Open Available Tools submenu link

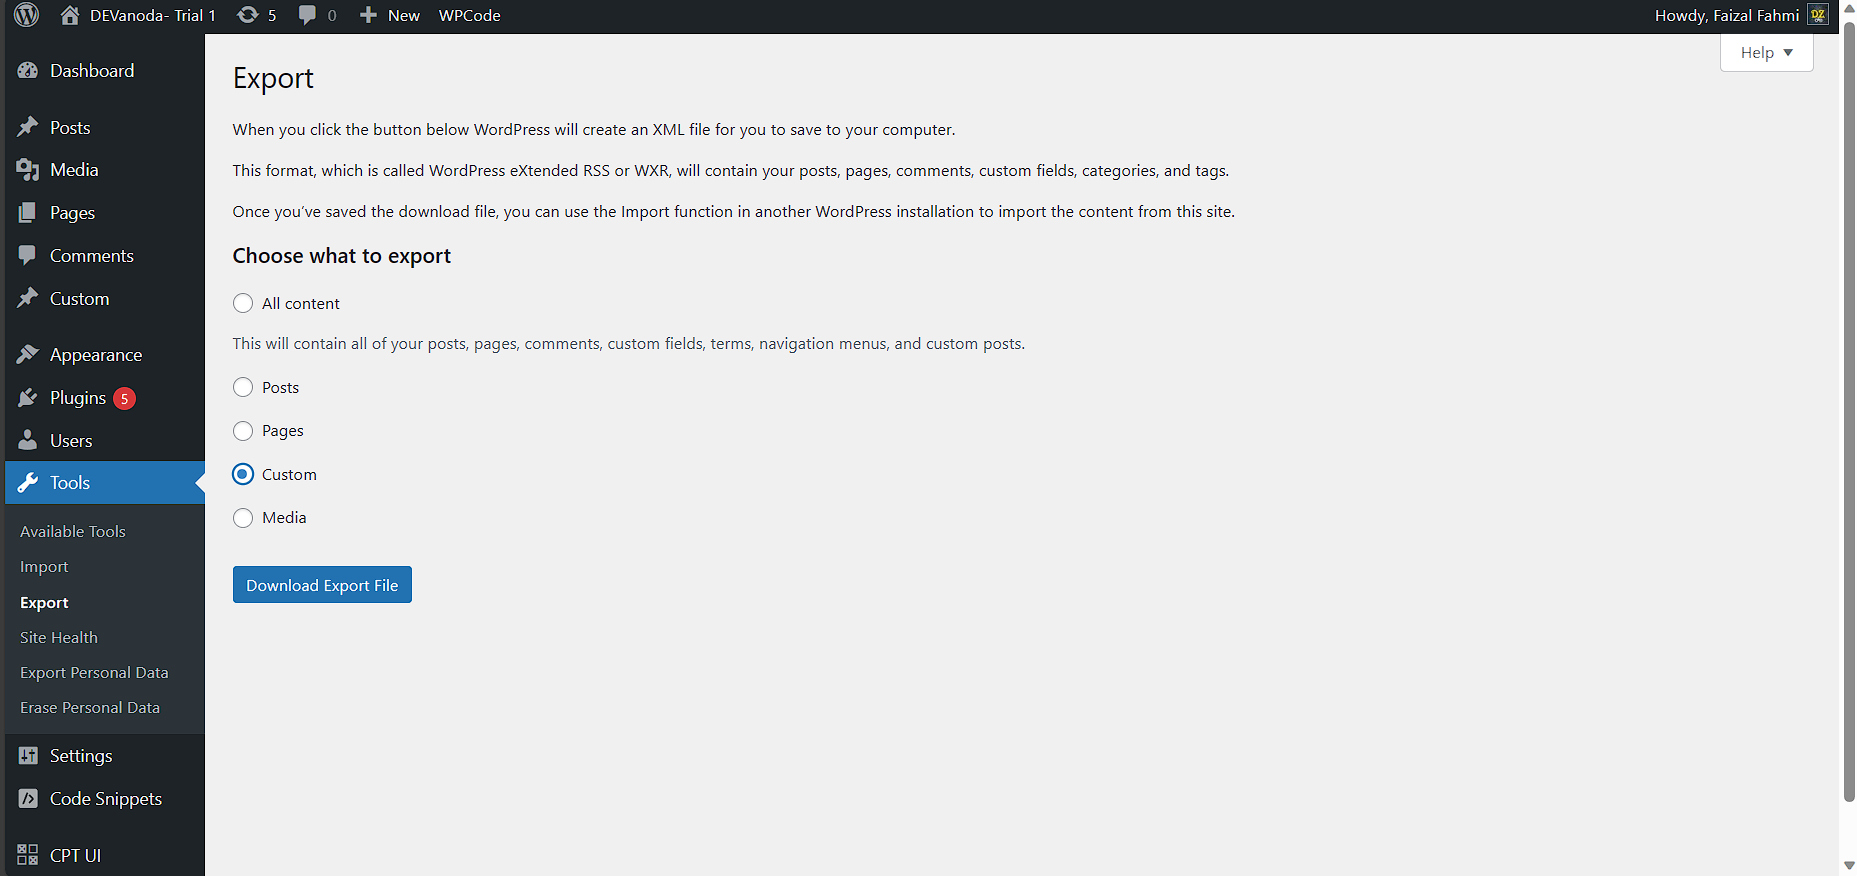point(73,532)
